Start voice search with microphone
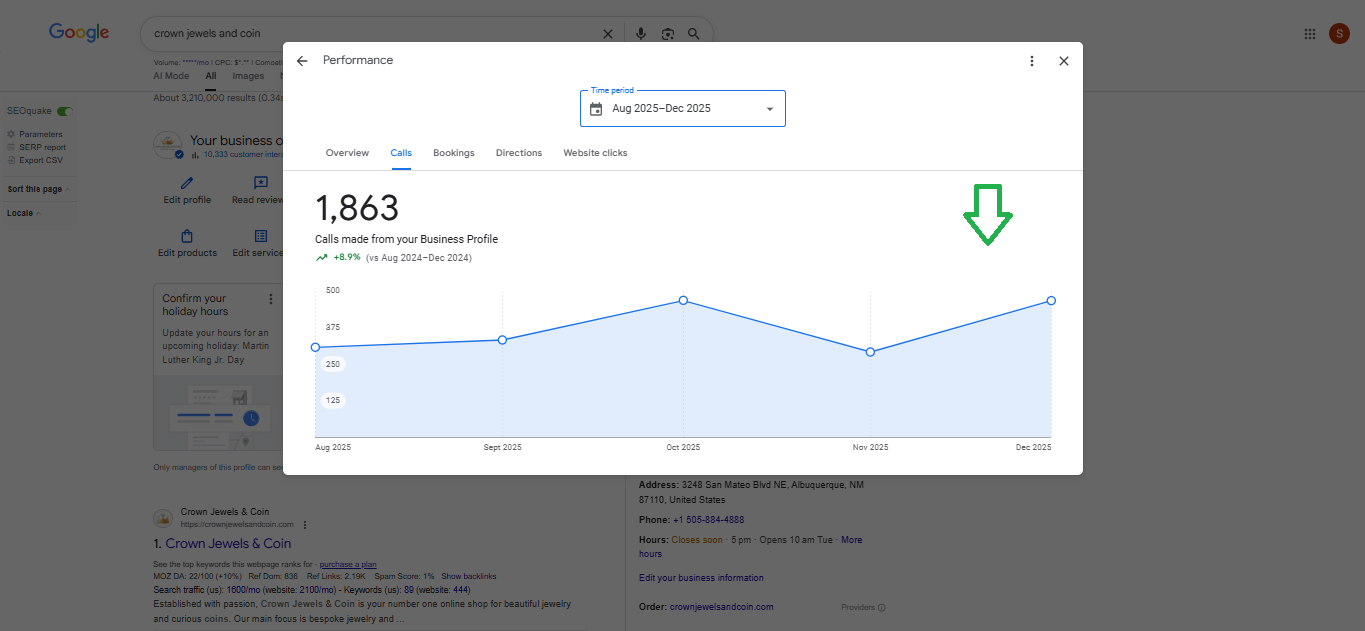This screenshot has height=631, width=1365. coord(641,34)
